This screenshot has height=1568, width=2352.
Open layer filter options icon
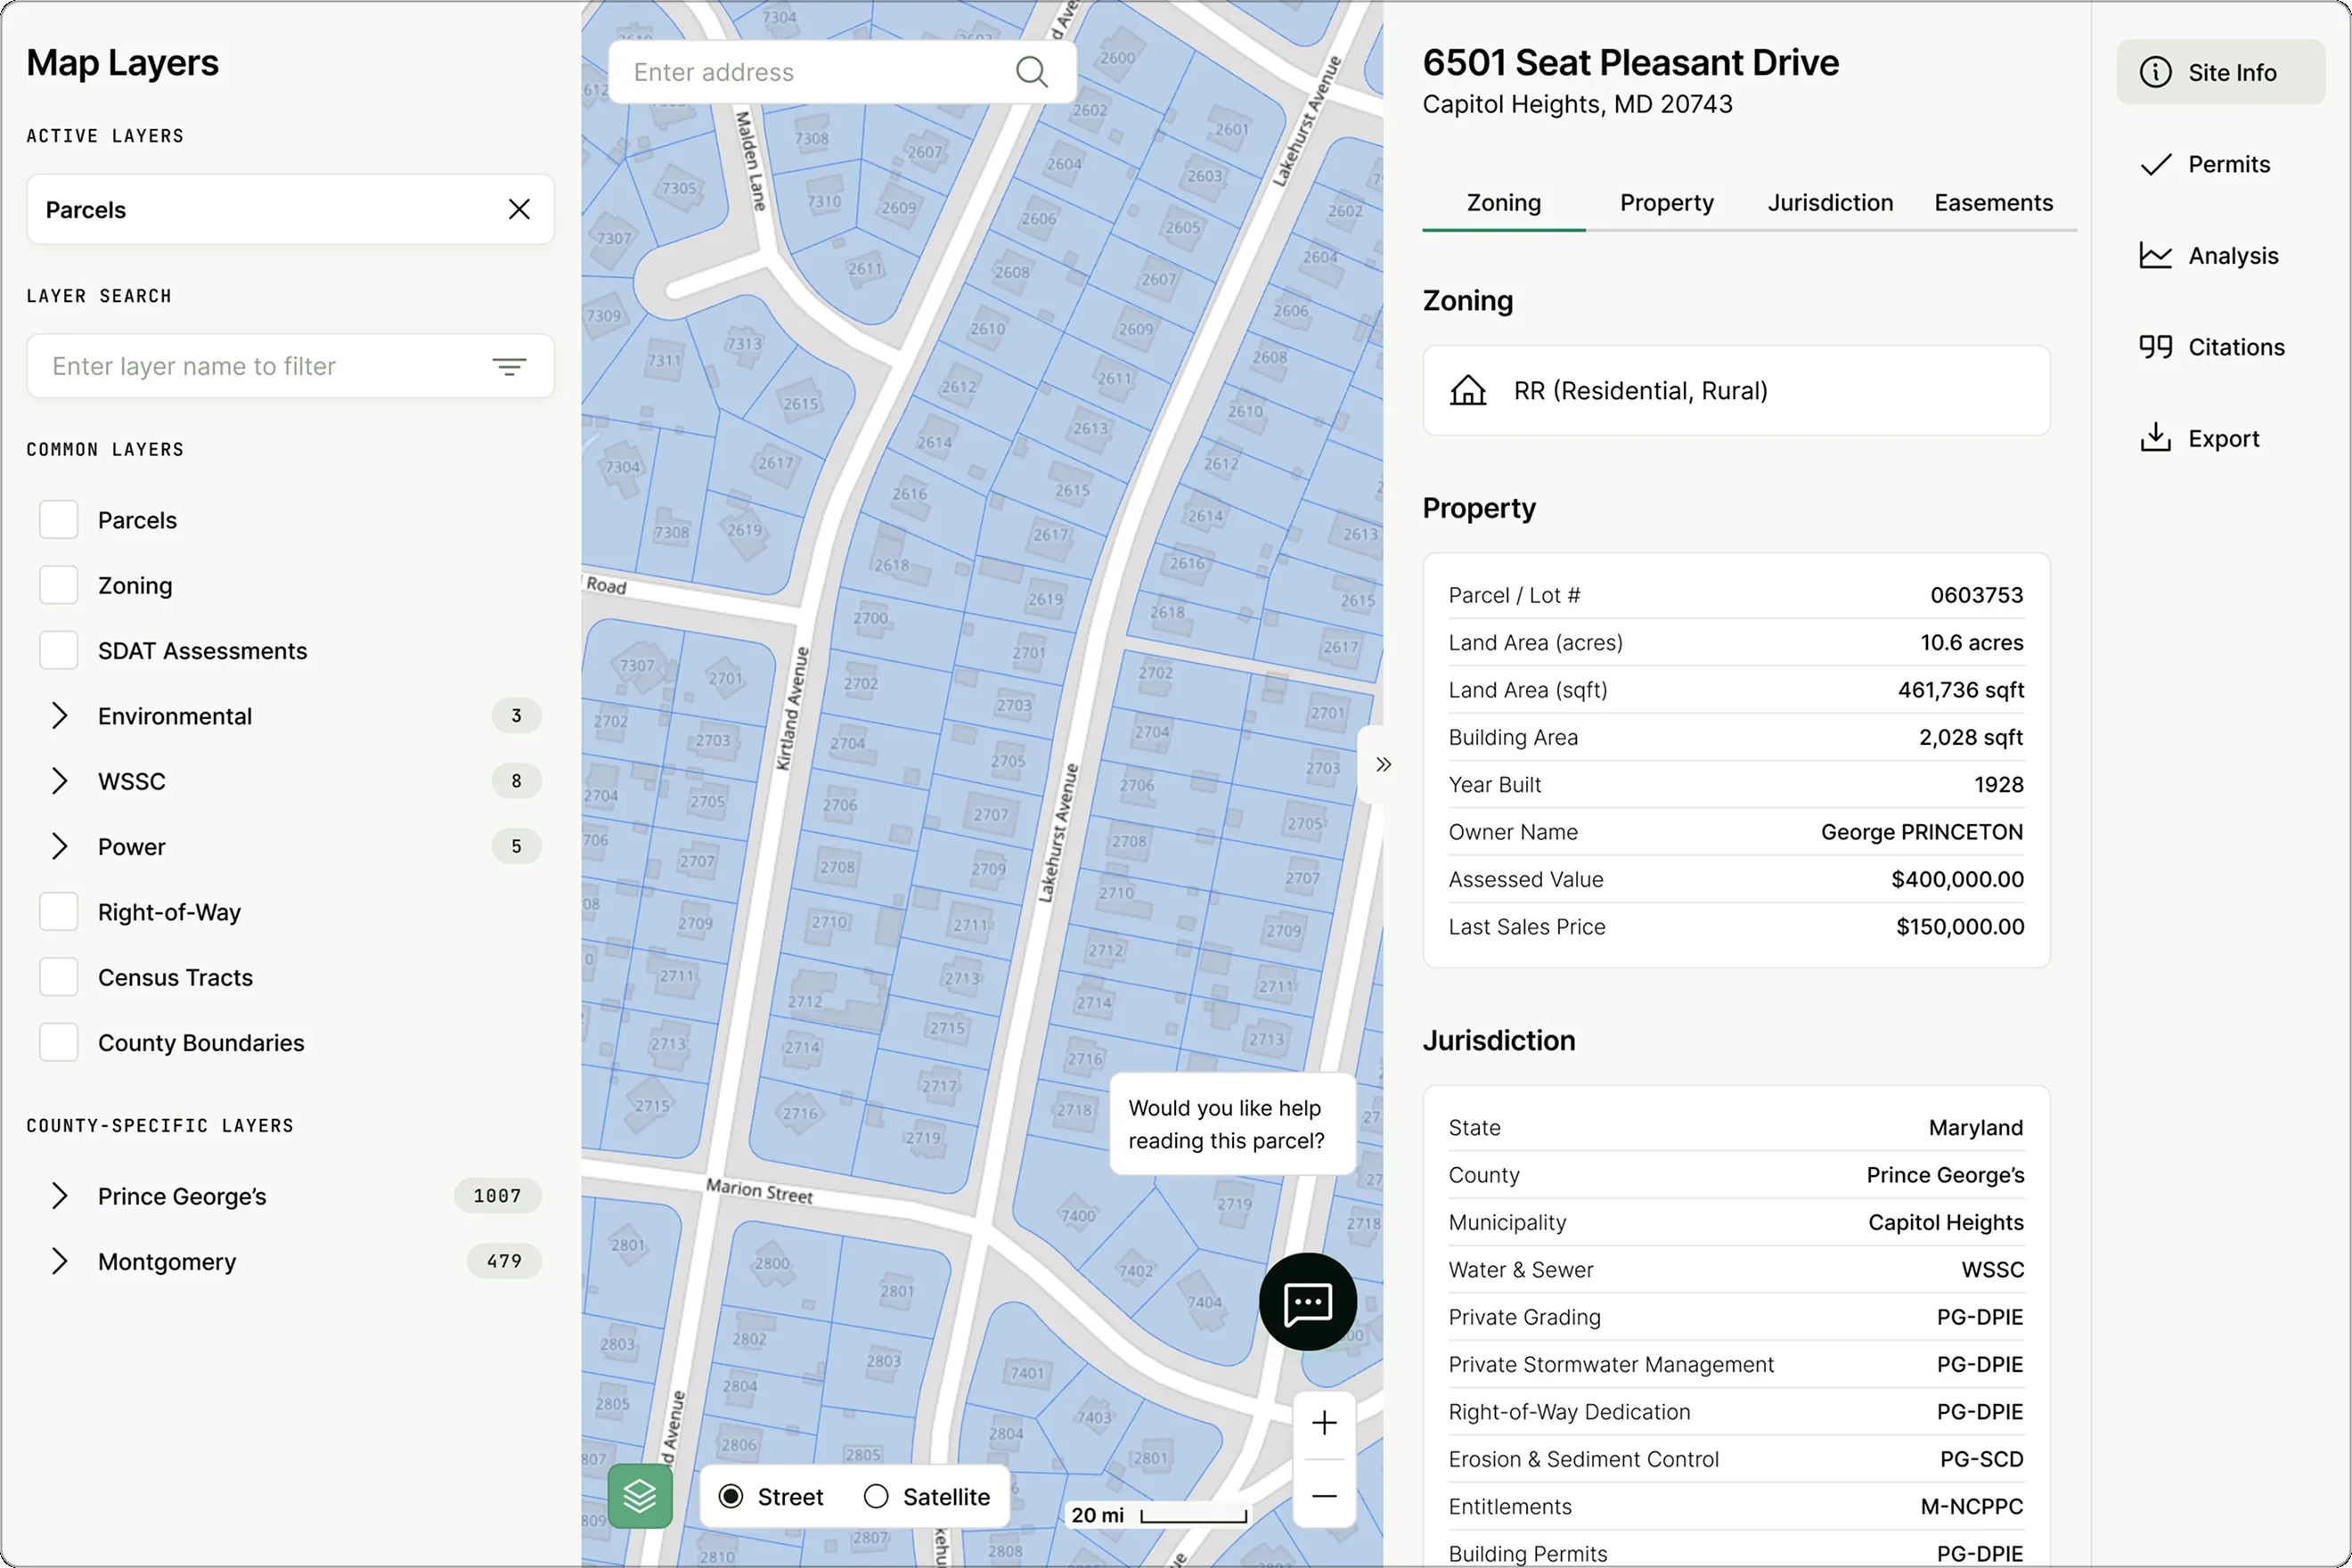[509, 366]
